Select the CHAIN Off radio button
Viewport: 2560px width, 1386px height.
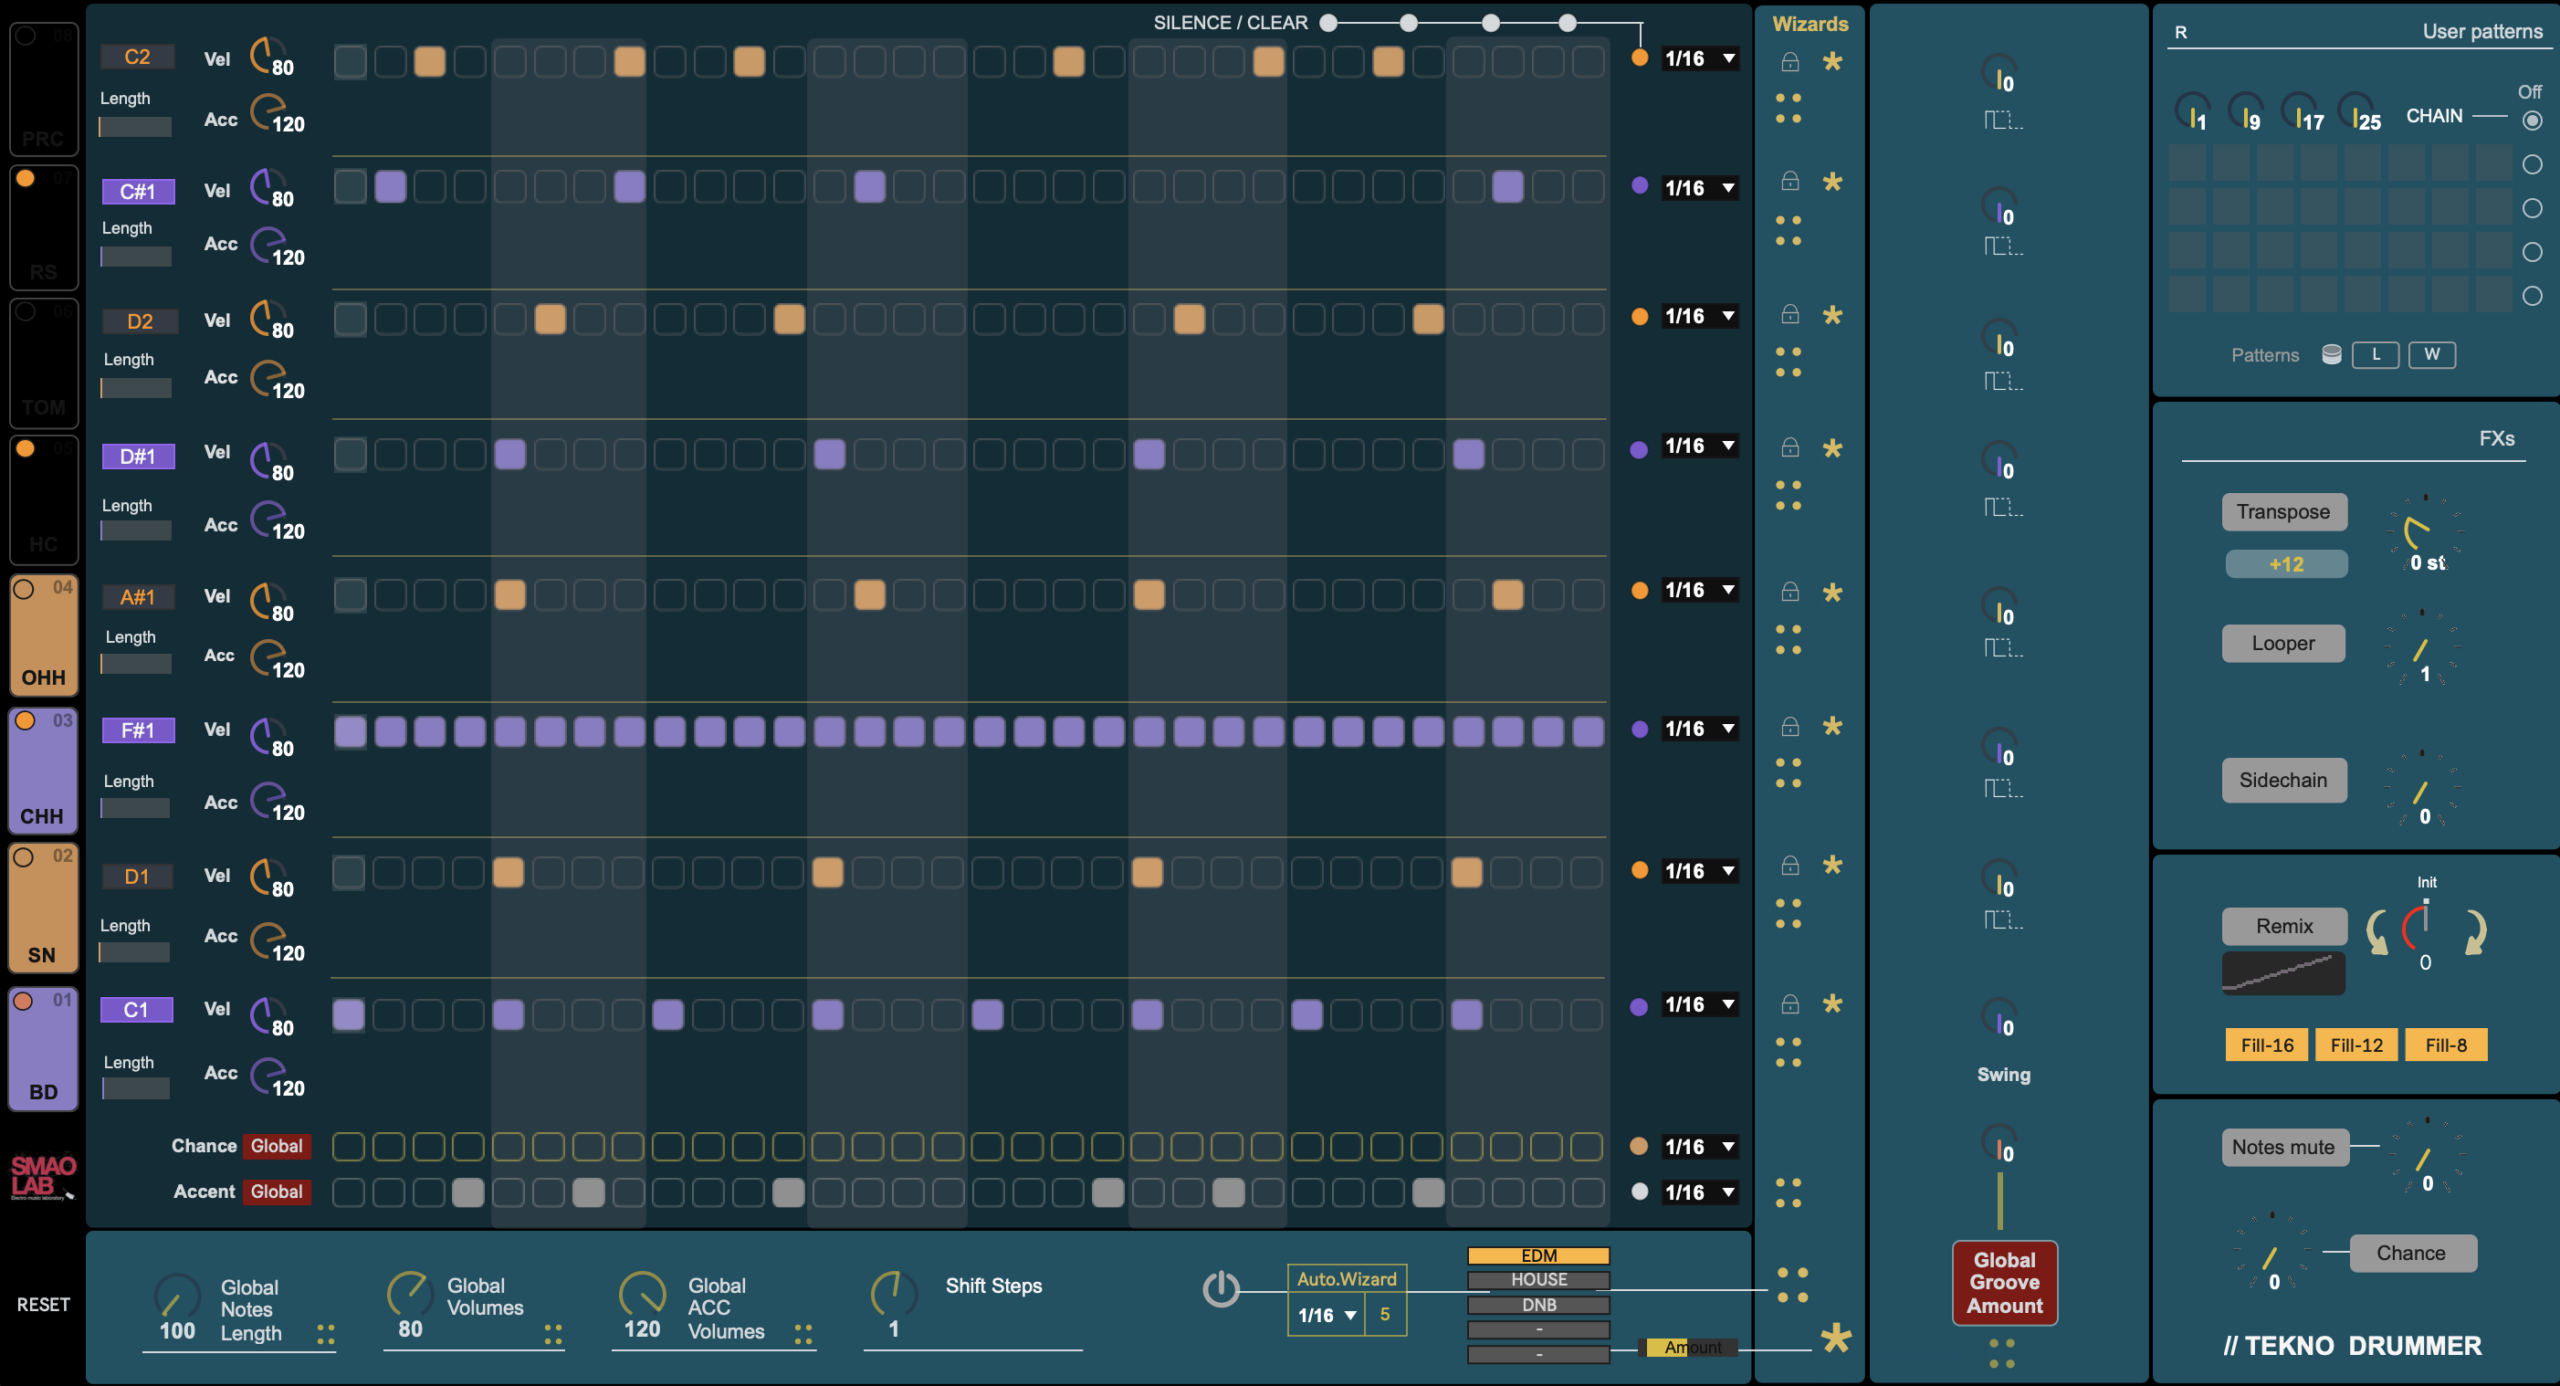pos(2532,121)
